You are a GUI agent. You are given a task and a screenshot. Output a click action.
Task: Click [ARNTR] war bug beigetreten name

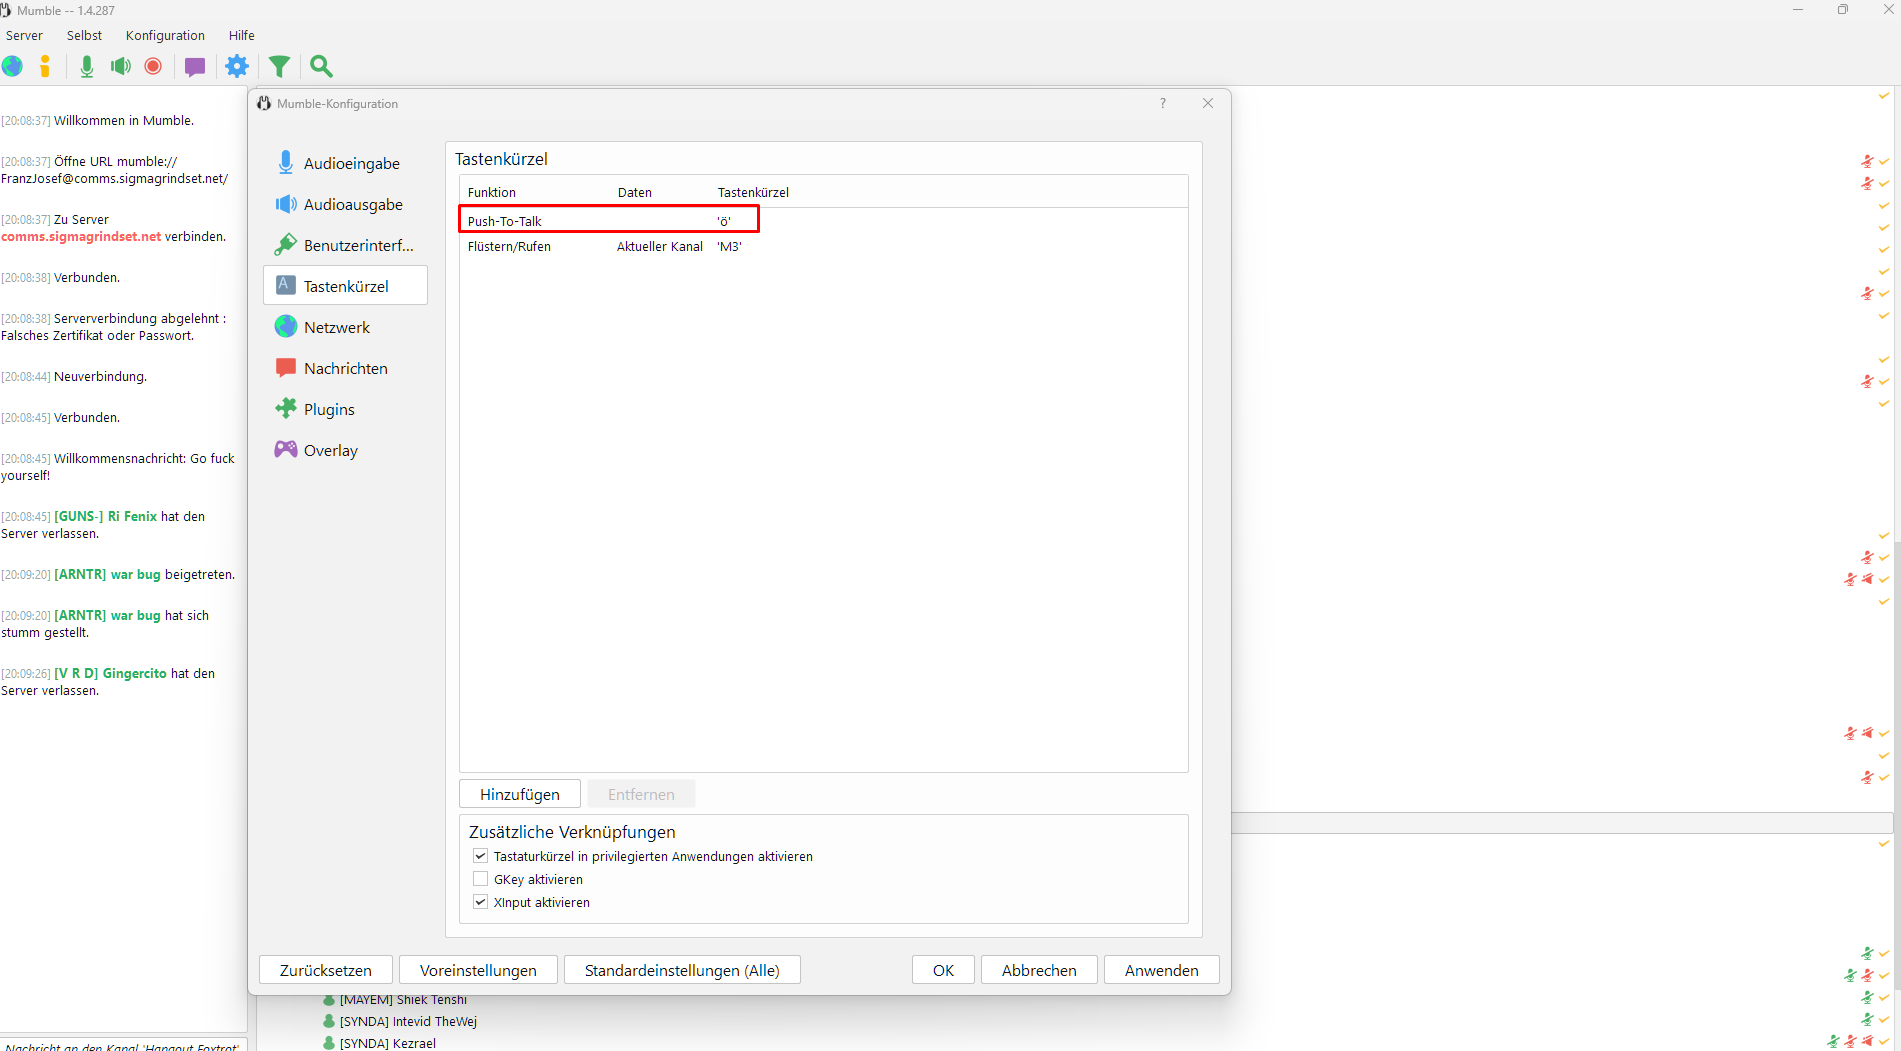107,575
